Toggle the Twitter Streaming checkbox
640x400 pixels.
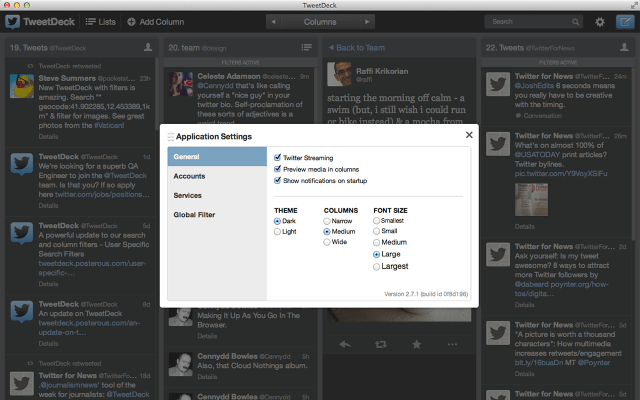[278, 158]
